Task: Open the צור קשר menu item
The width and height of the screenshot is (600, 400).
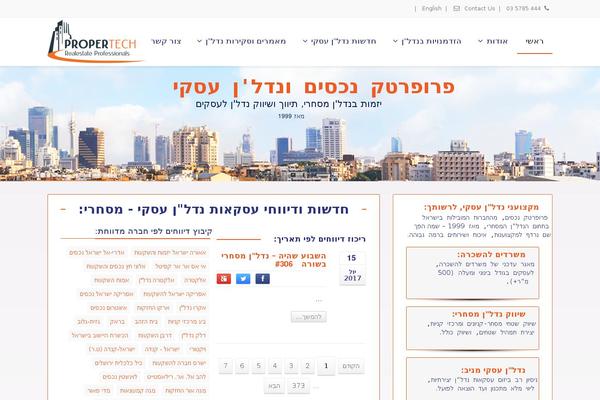Action: point(166,41)
